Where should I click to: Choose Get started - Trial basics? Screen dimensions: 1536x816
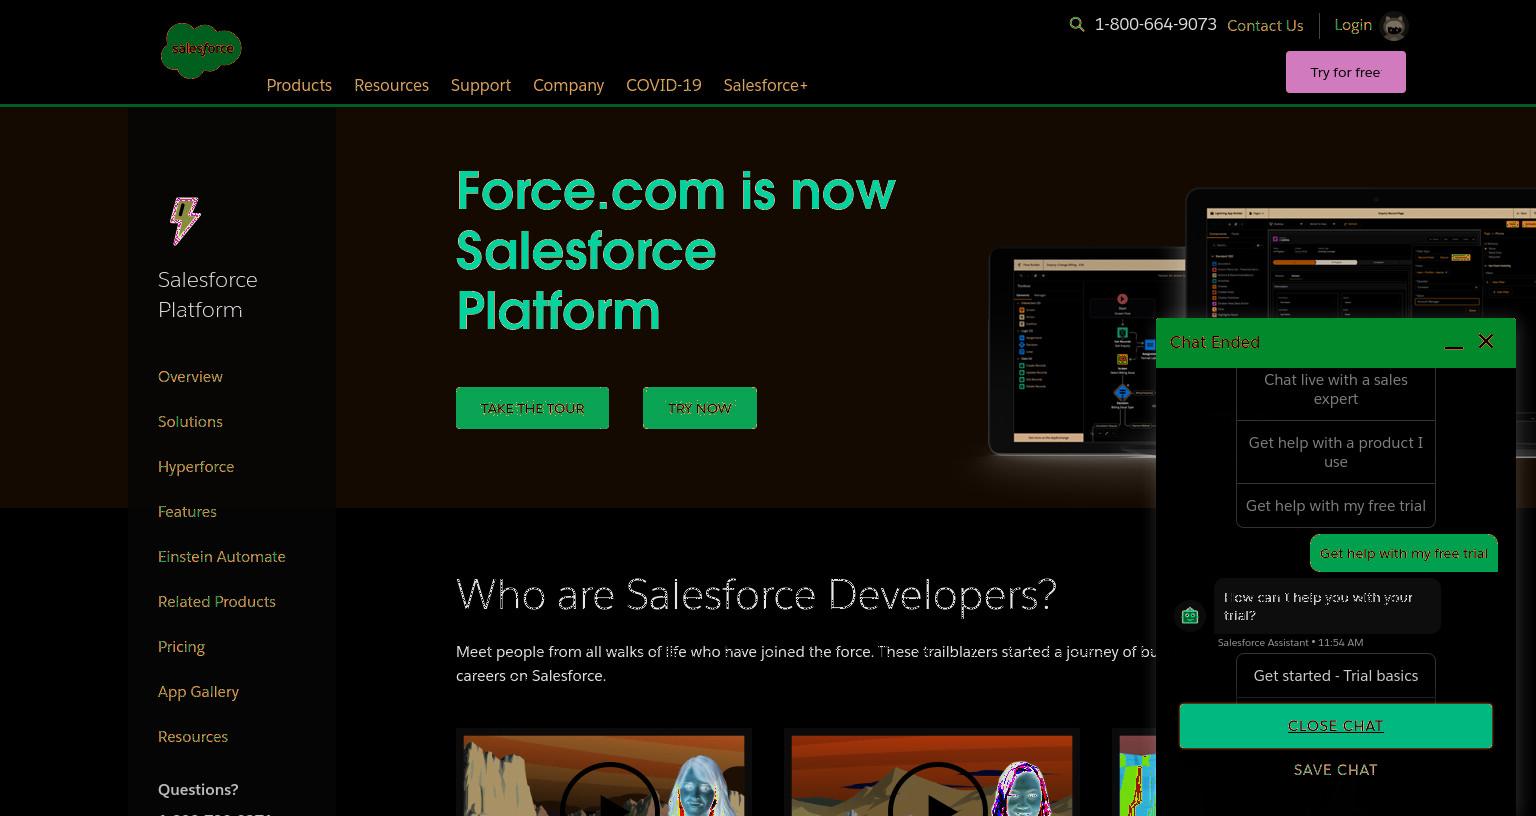point(1336,676)
